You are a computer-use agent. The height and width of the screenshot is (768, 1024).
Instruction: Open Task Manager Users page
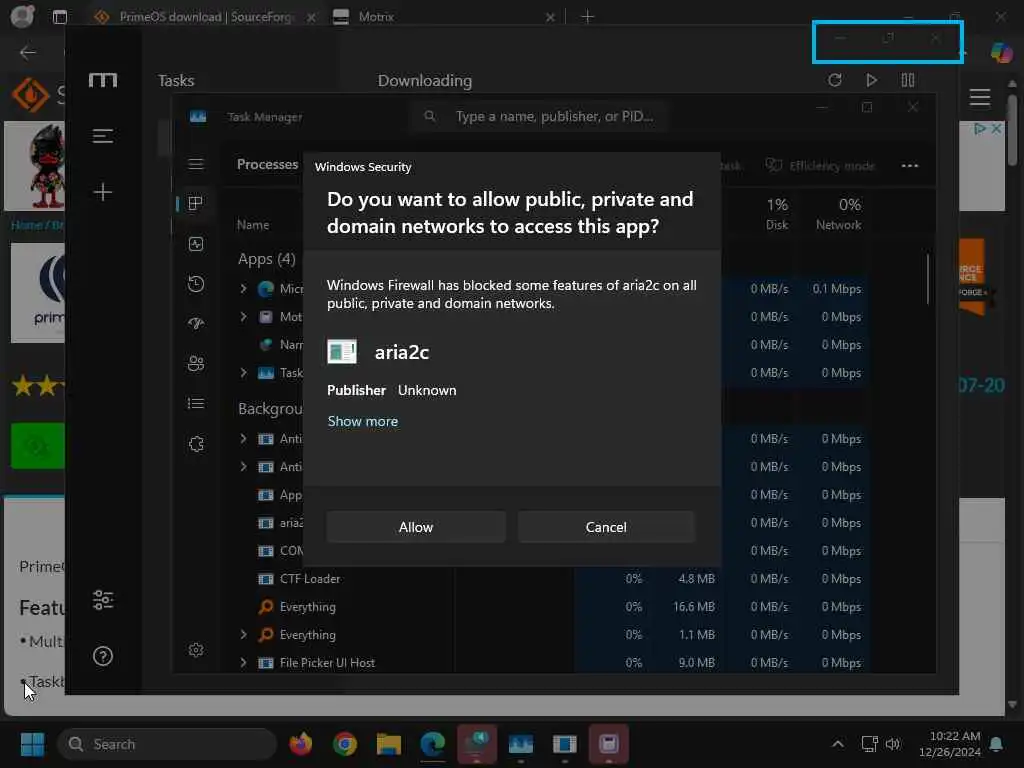(x=195, y=363)
